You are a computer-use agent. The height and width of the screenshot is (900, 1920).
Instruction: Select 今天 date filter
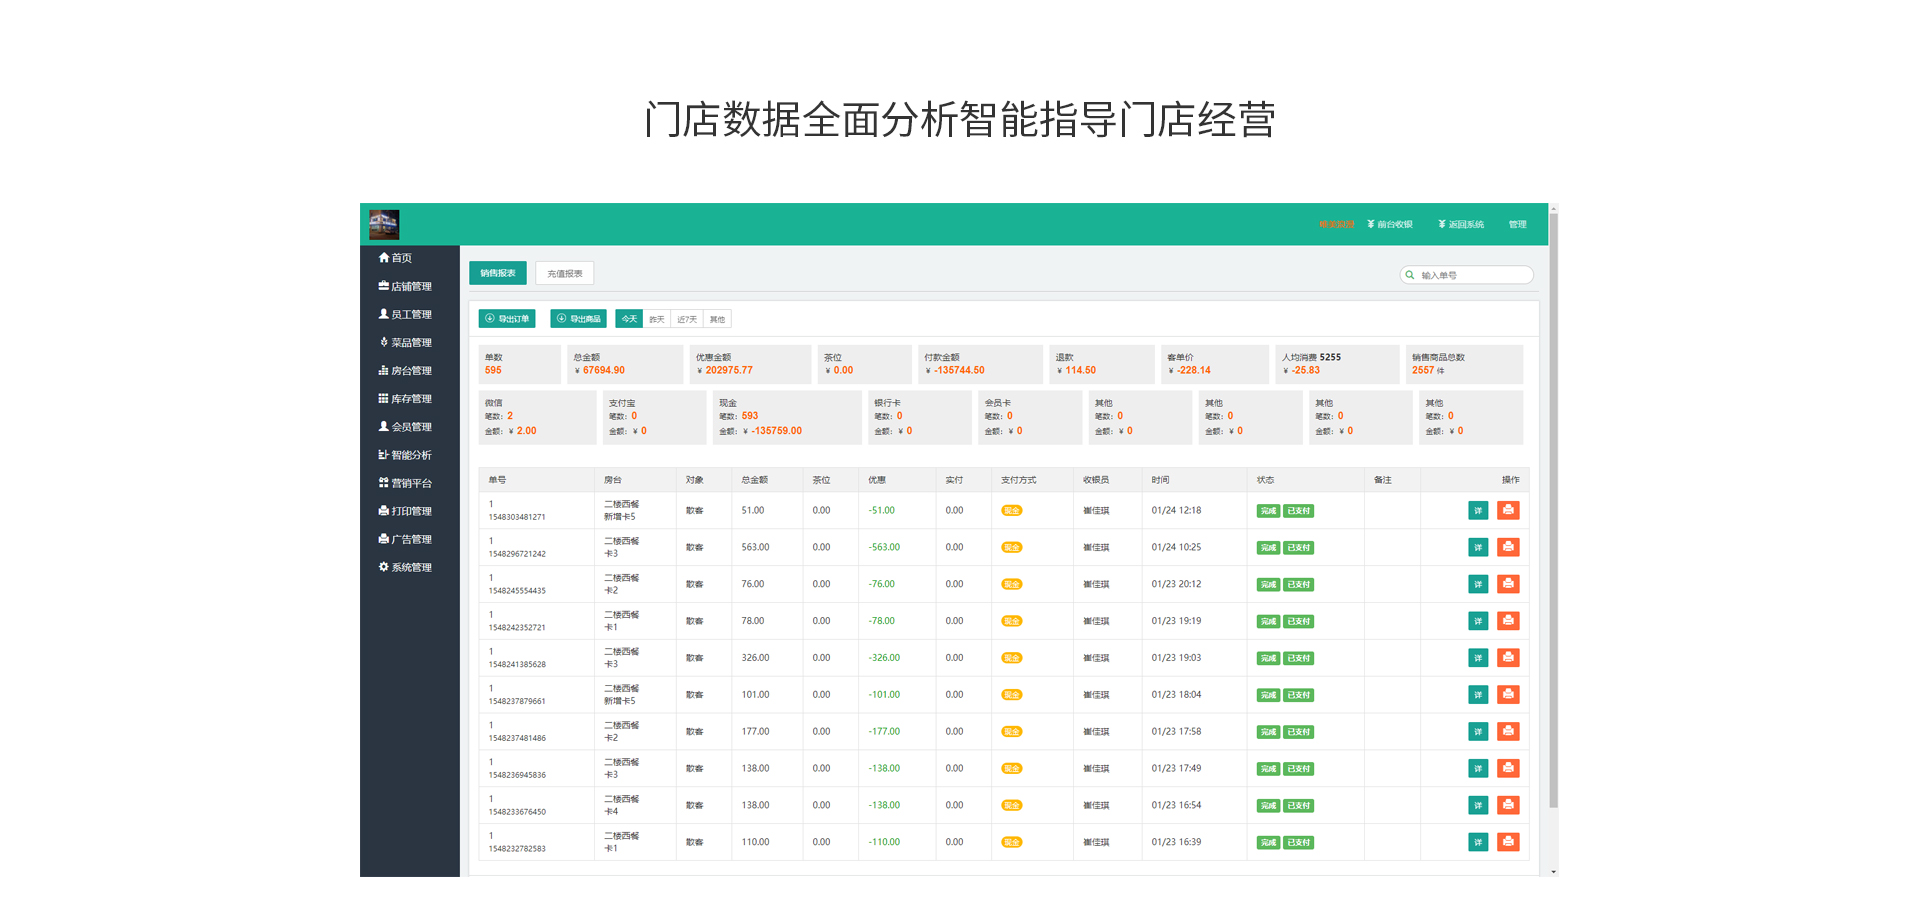pos(629,319)
